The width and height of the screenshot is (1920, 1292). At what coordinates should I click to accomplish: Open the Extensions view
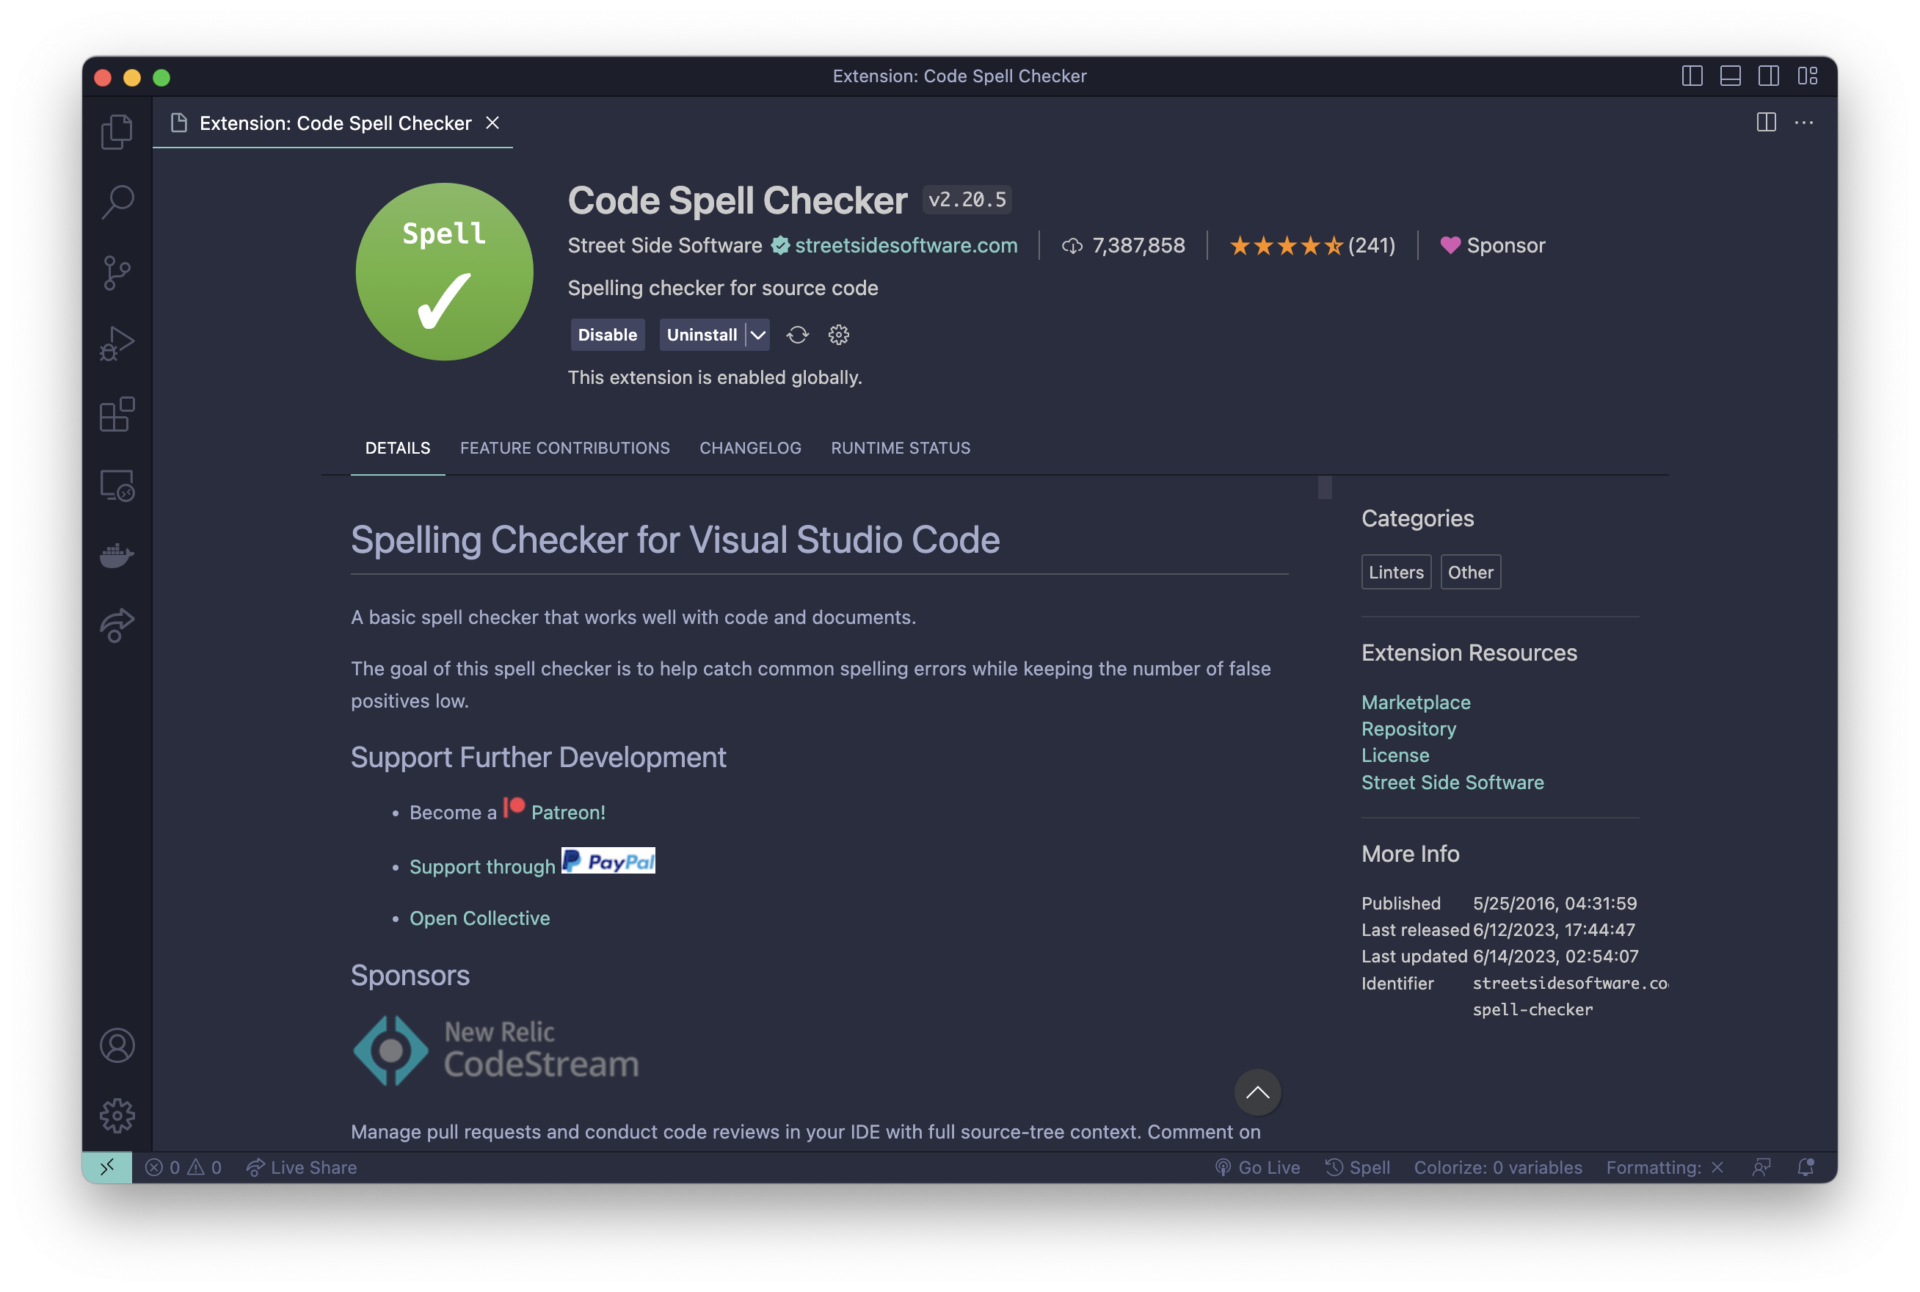[x=117, y=414]
